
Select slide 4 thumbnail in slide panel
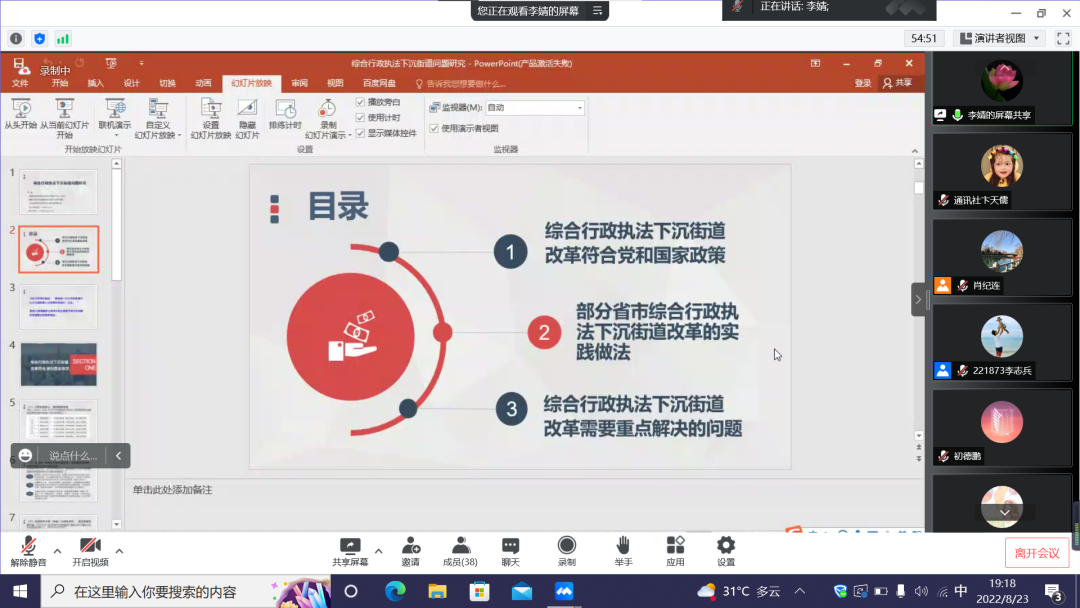[x=59, y=364]
